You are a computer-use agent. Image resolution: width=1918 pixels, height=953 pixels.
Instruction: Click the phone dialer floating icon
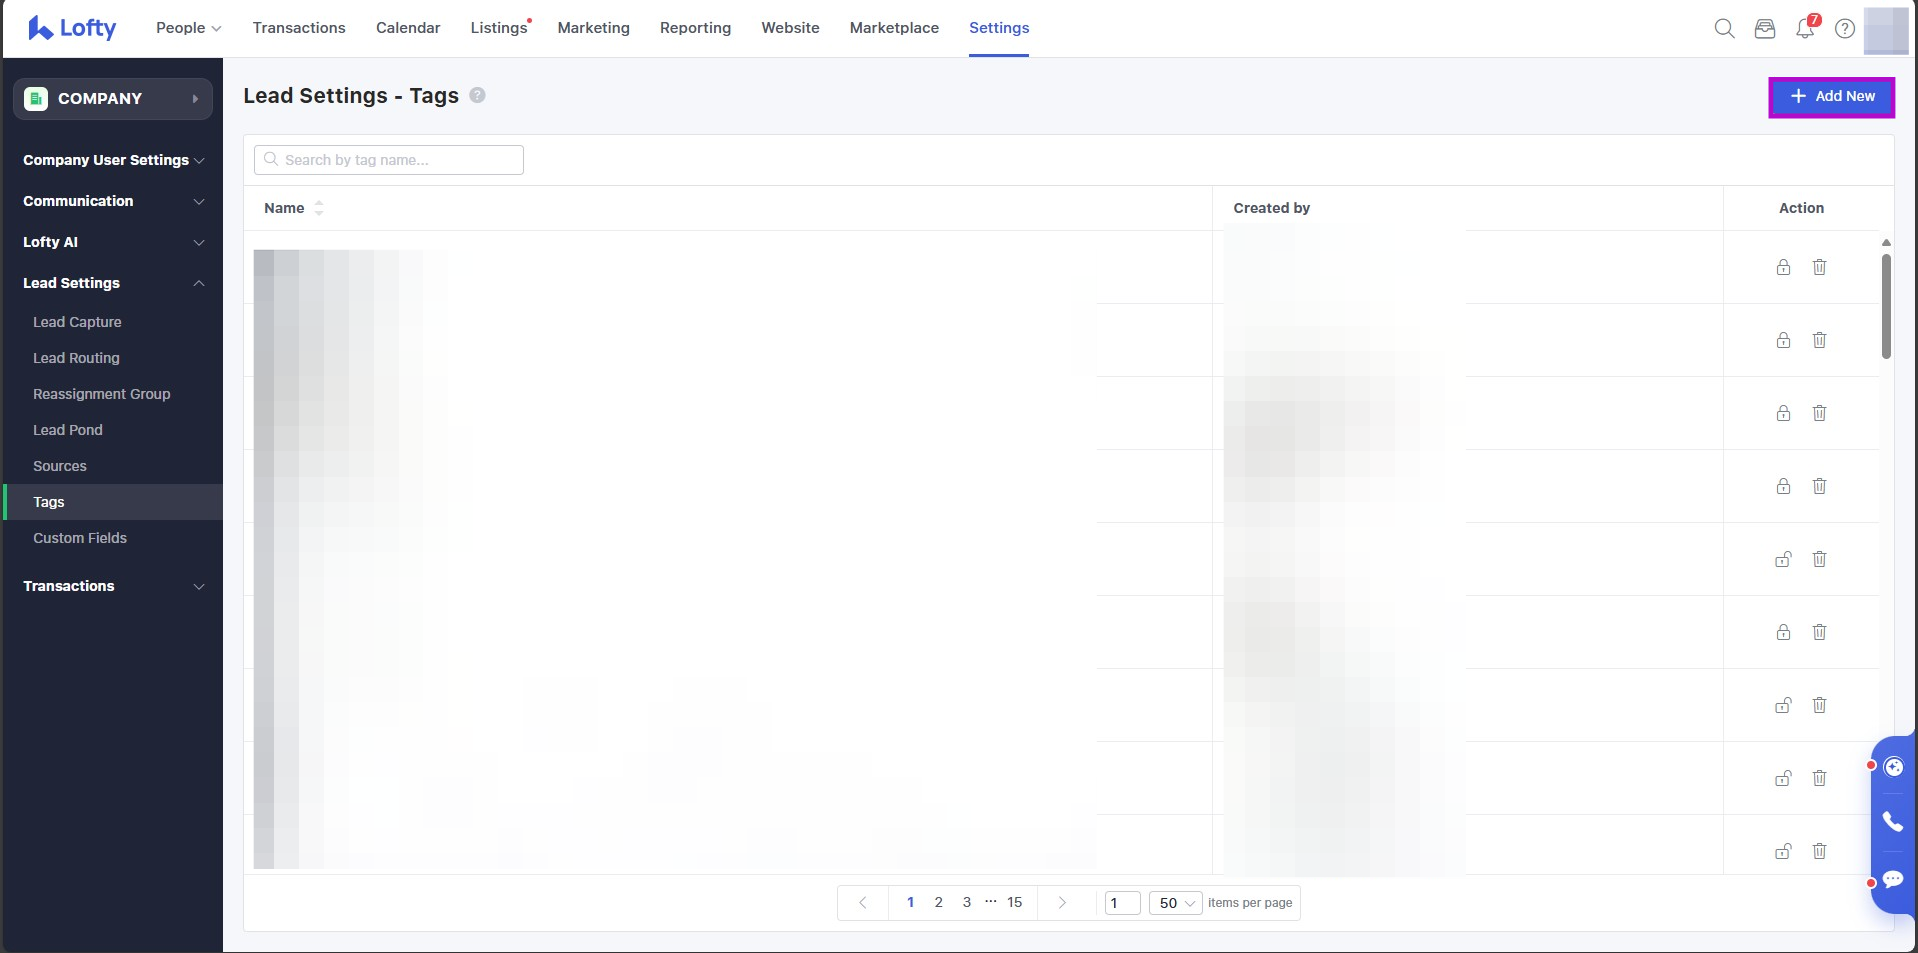point(1892,822)
